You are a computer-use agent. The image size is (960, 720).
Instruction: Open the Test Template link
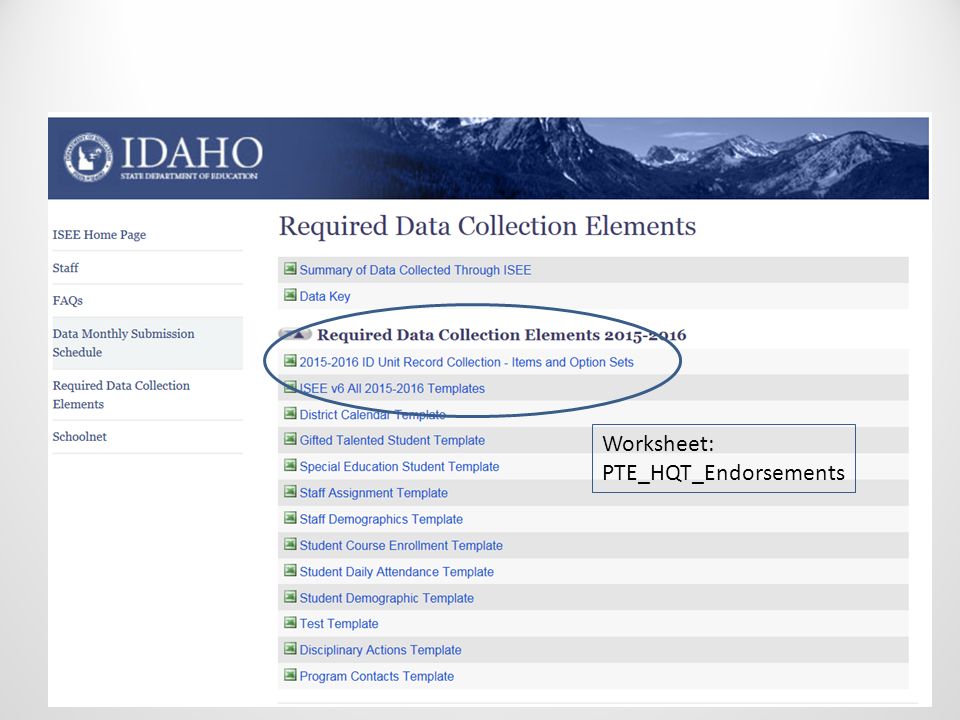point(339,624)
